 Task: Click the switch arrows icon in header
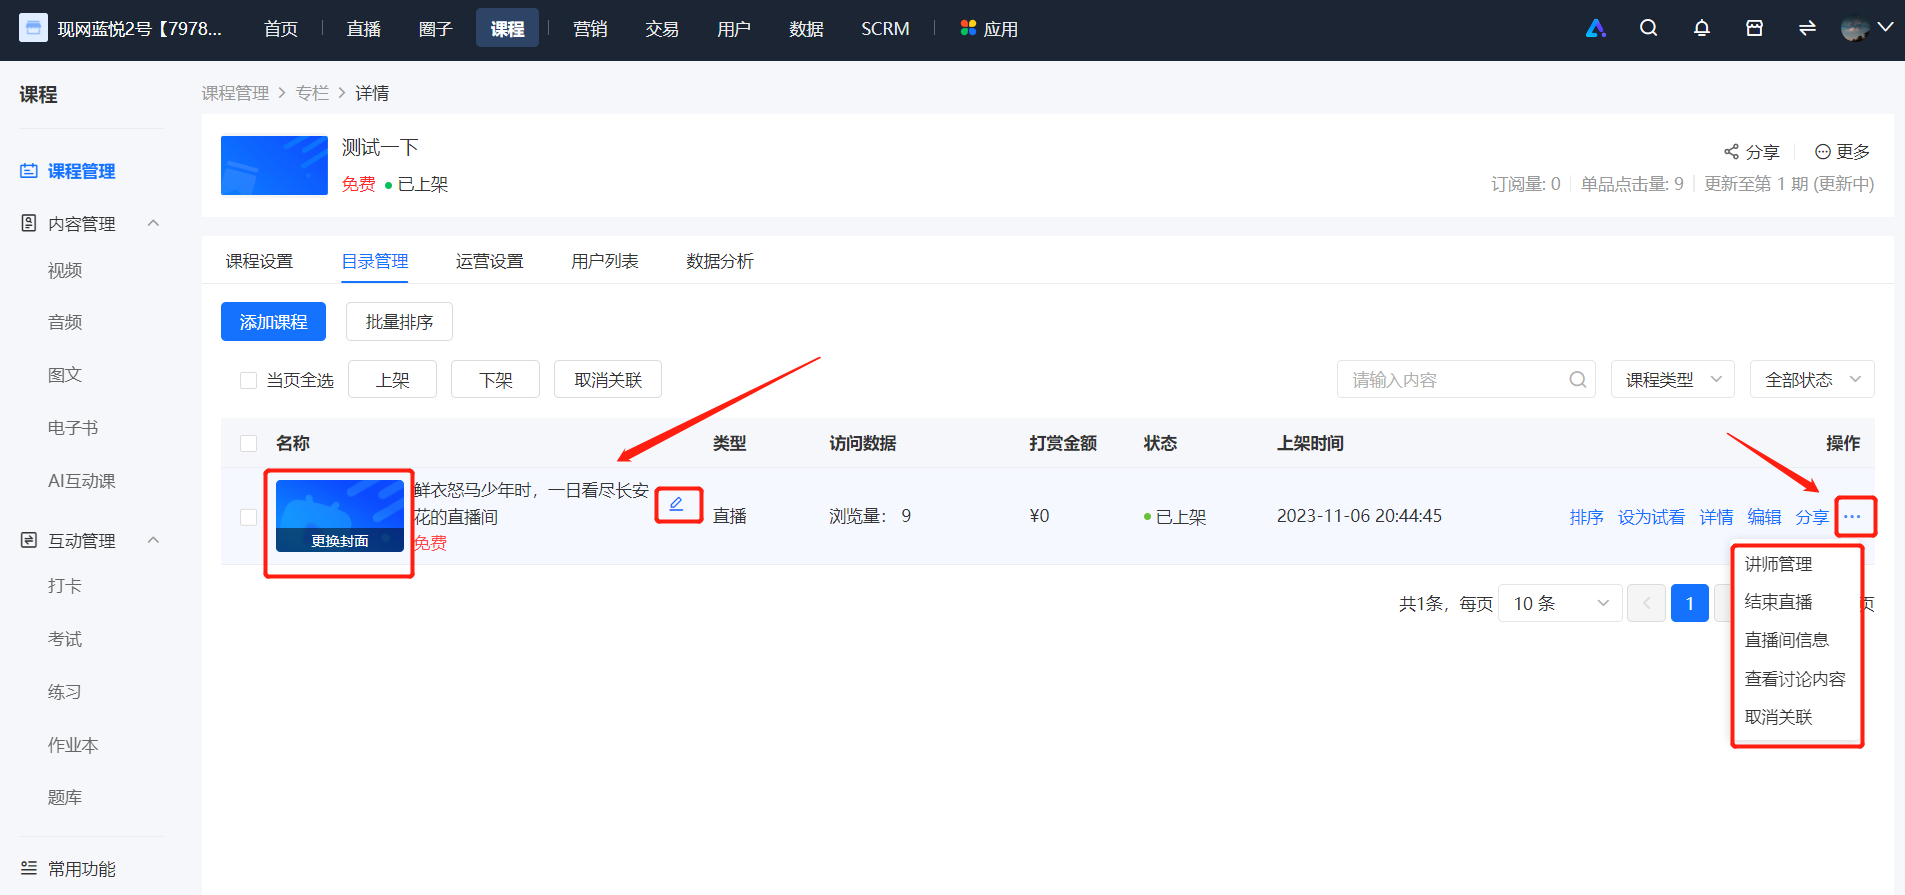click(1807, 28)
